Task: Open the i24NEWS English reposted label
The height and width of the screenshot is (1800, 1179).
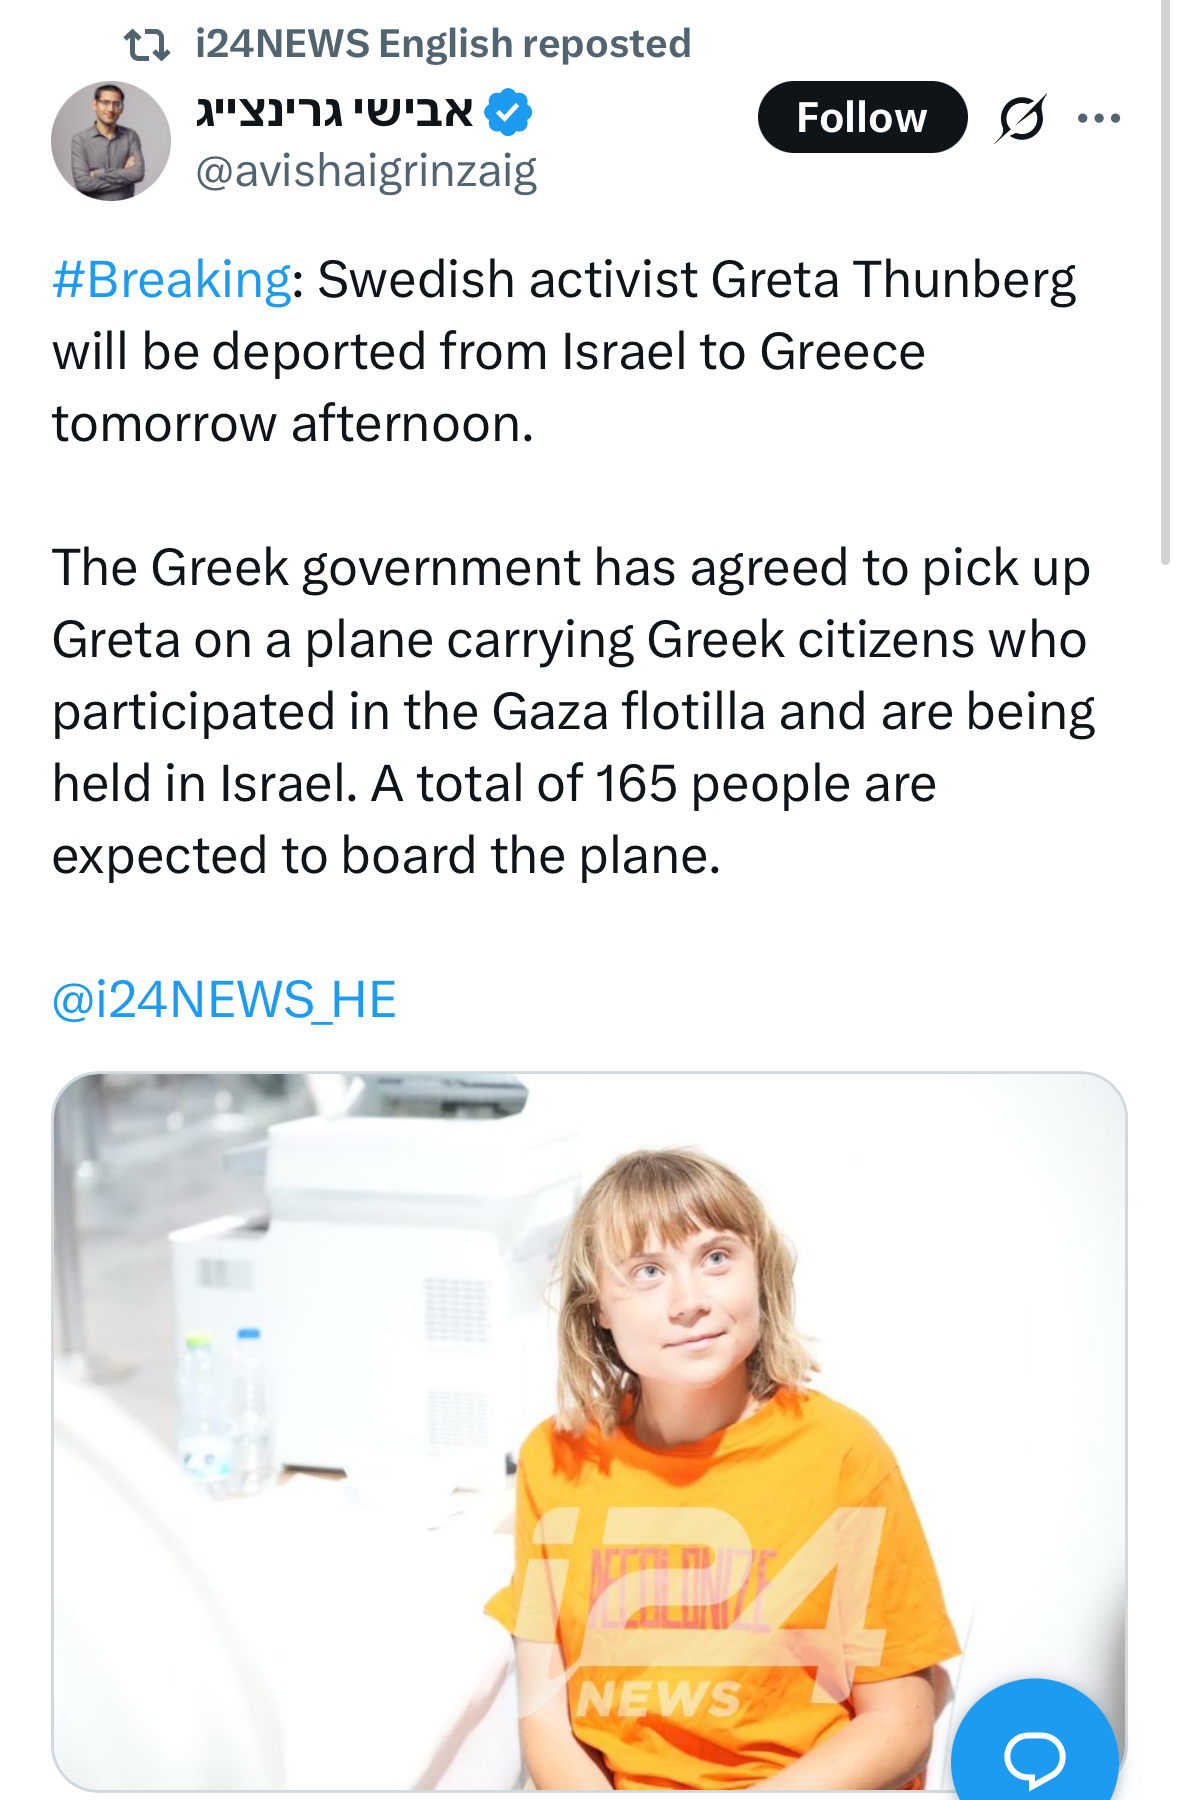Action: [442, 44]
